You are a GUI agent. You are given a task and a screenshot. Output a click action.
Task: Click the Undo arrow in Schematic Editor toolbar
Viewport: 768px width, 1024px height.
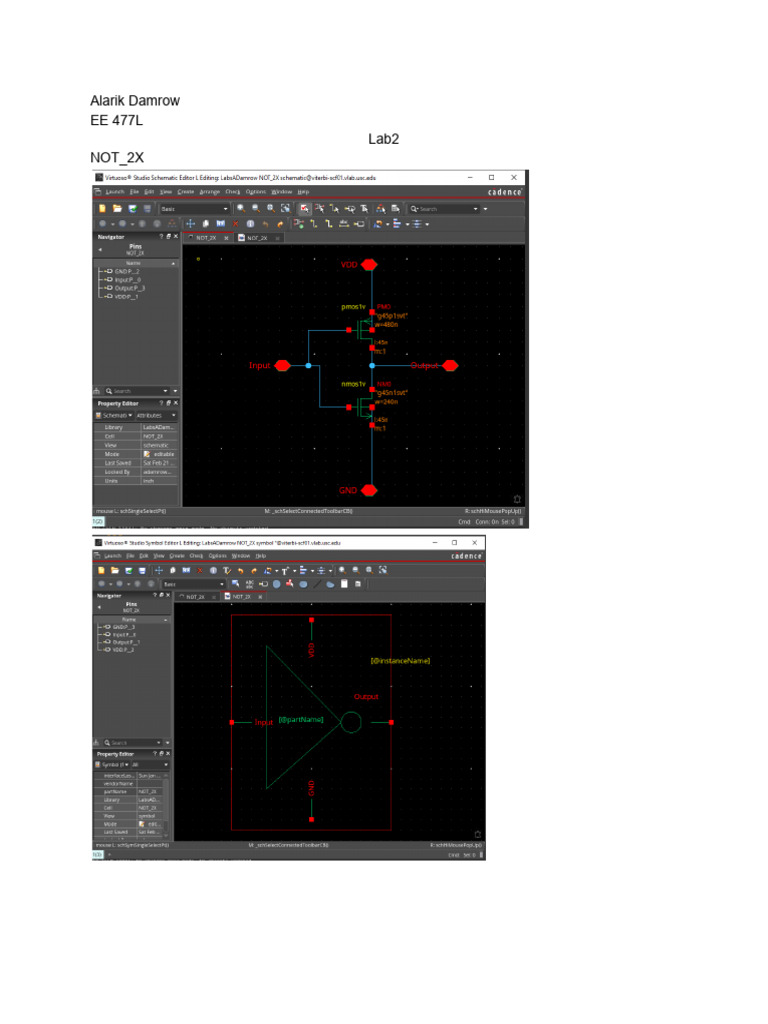pos(265,224)
